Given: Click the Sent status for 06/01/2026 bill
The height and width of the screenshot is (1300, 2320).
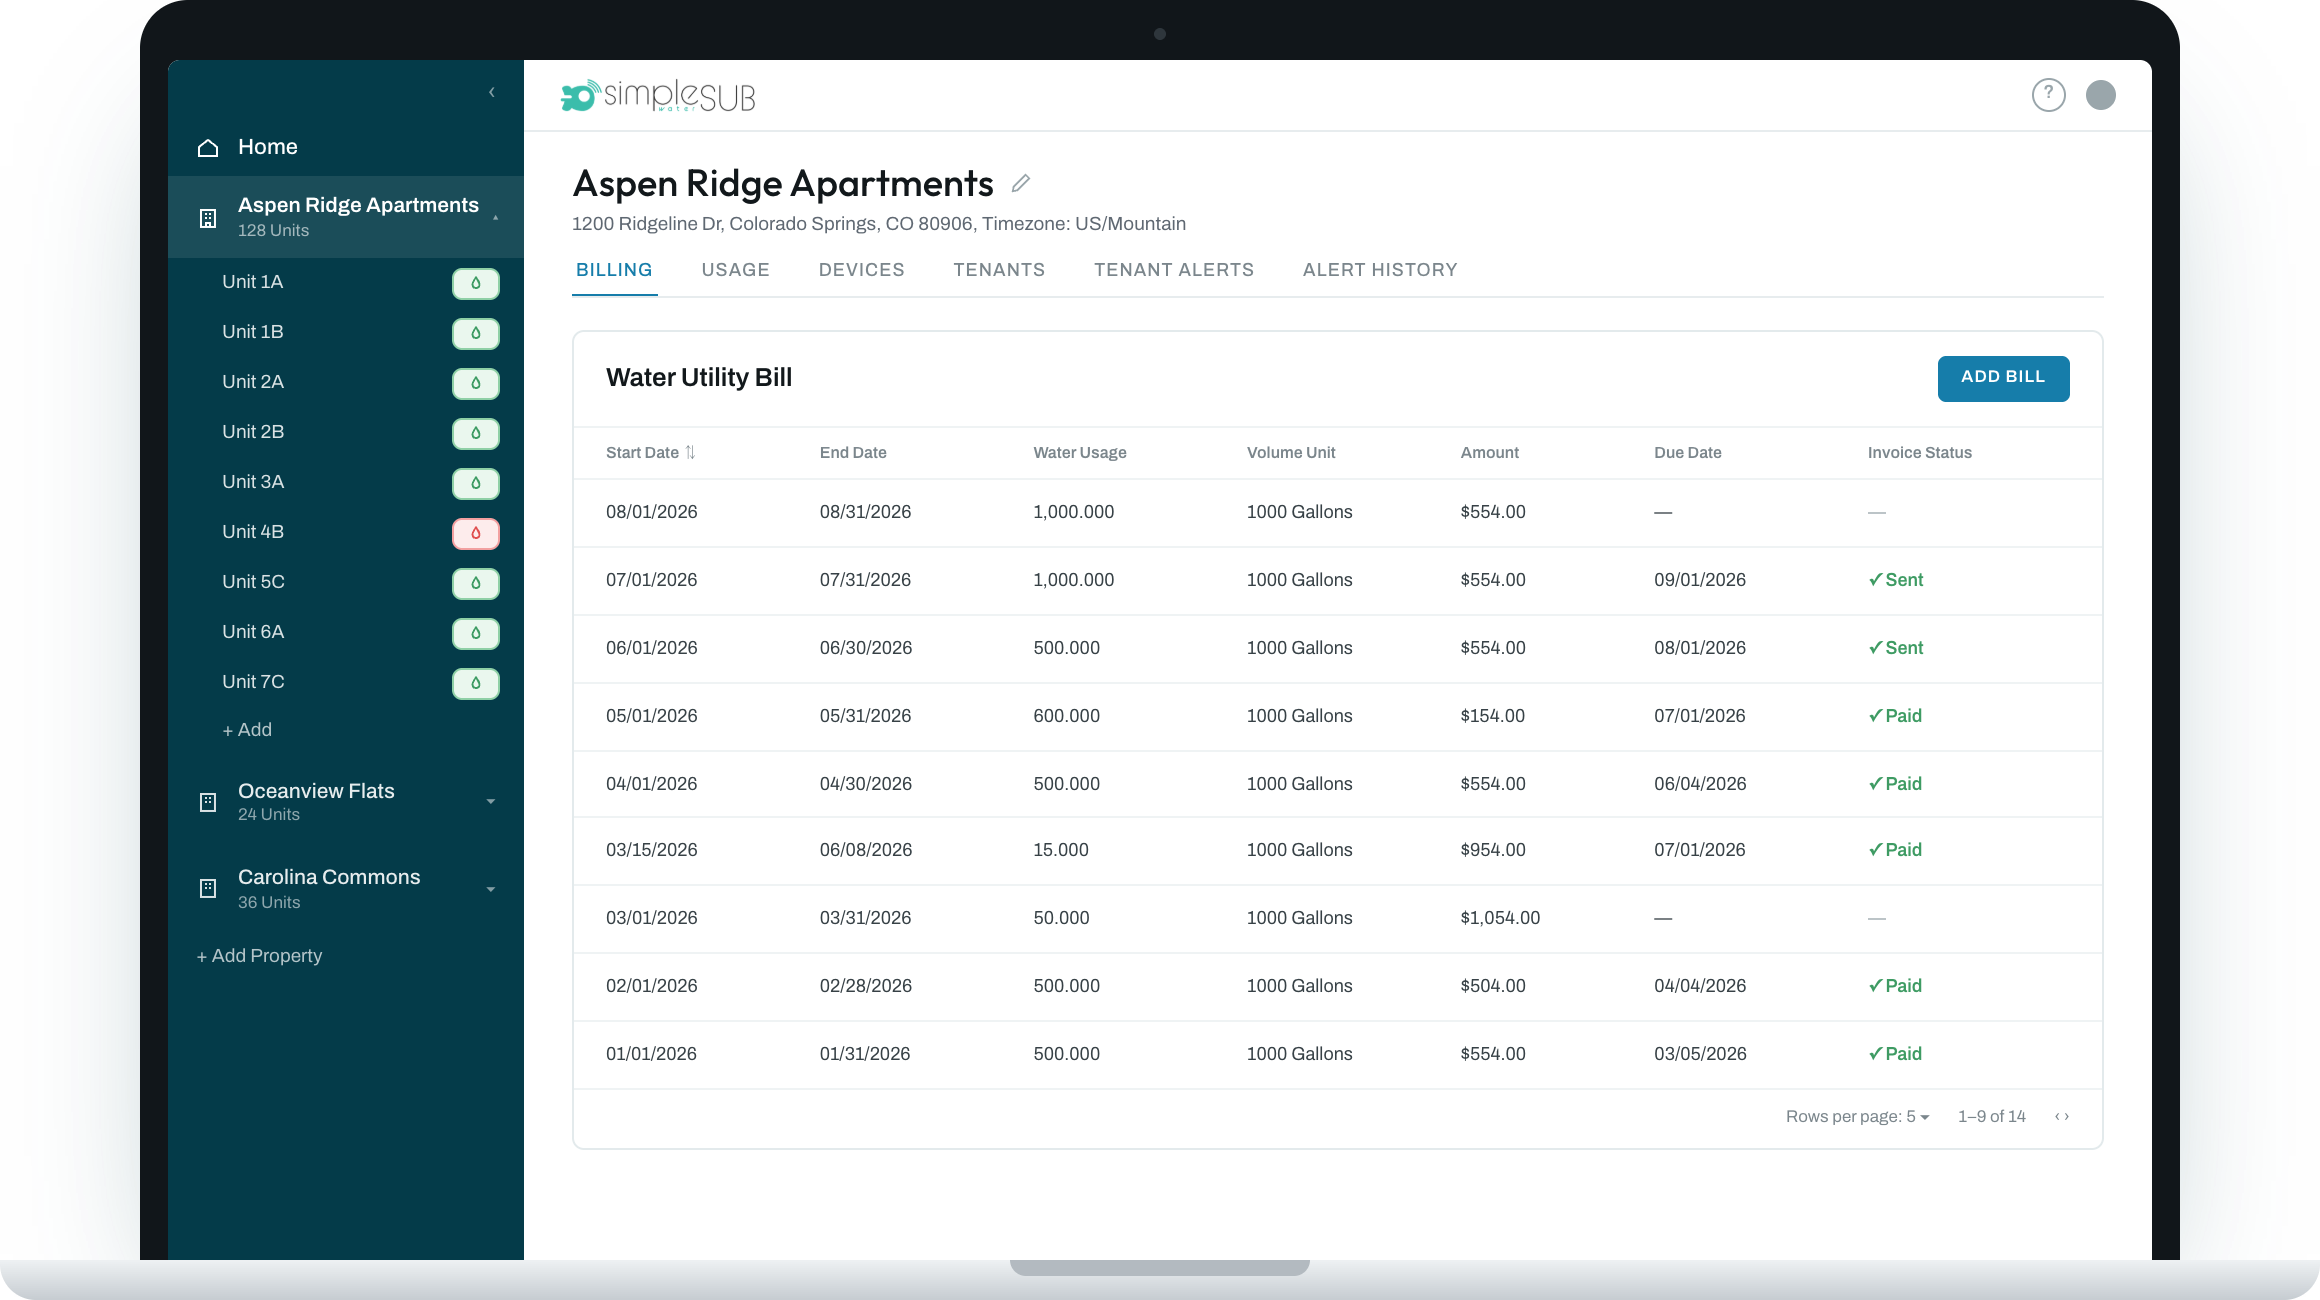Looking at the screenshot, I should (1896, 648).
